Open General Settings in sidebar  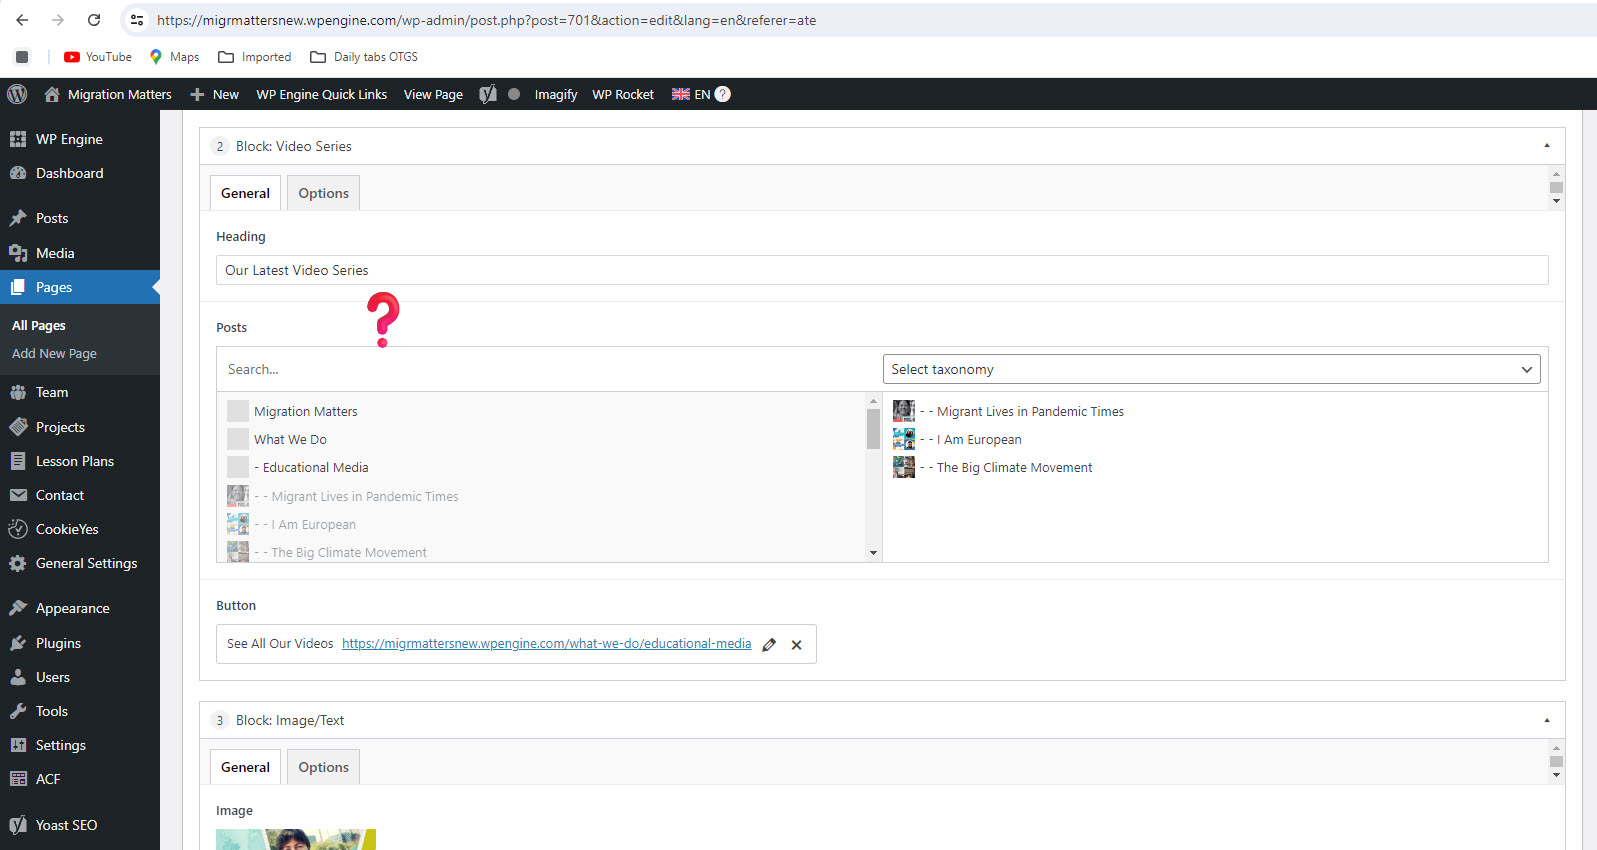pos(80,563)
